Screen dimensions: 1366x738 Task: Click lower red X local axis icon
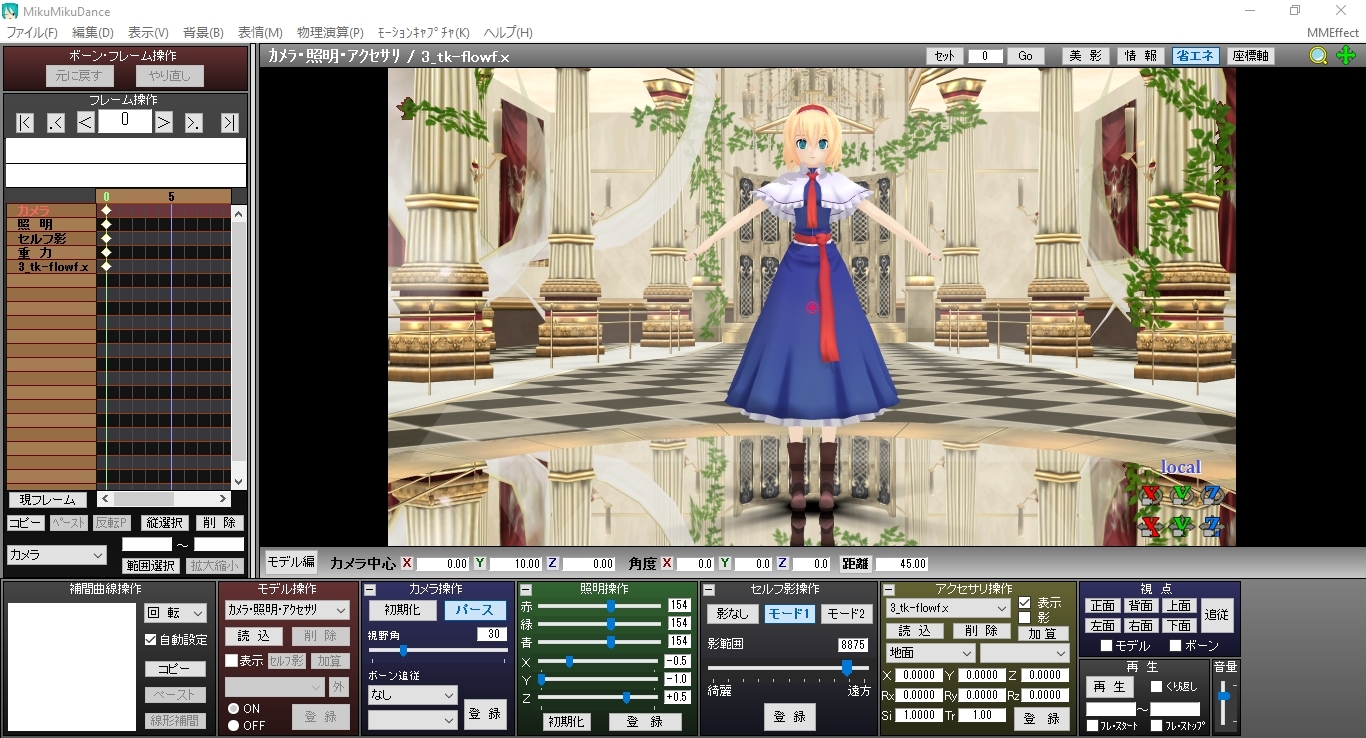pos(1151,525)
